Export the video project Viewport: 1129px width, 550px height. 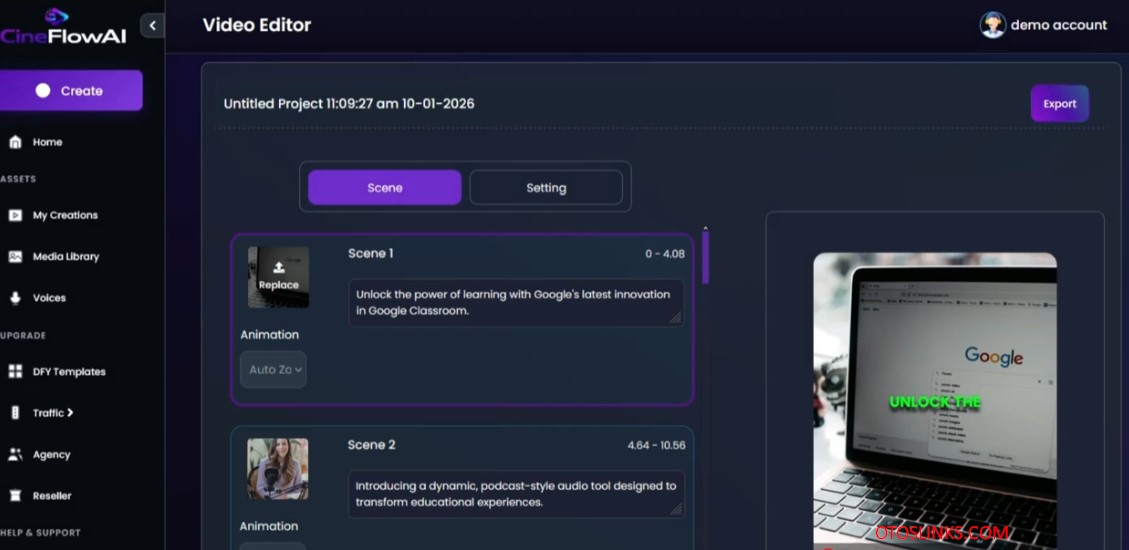click(x=1059, y=104)
